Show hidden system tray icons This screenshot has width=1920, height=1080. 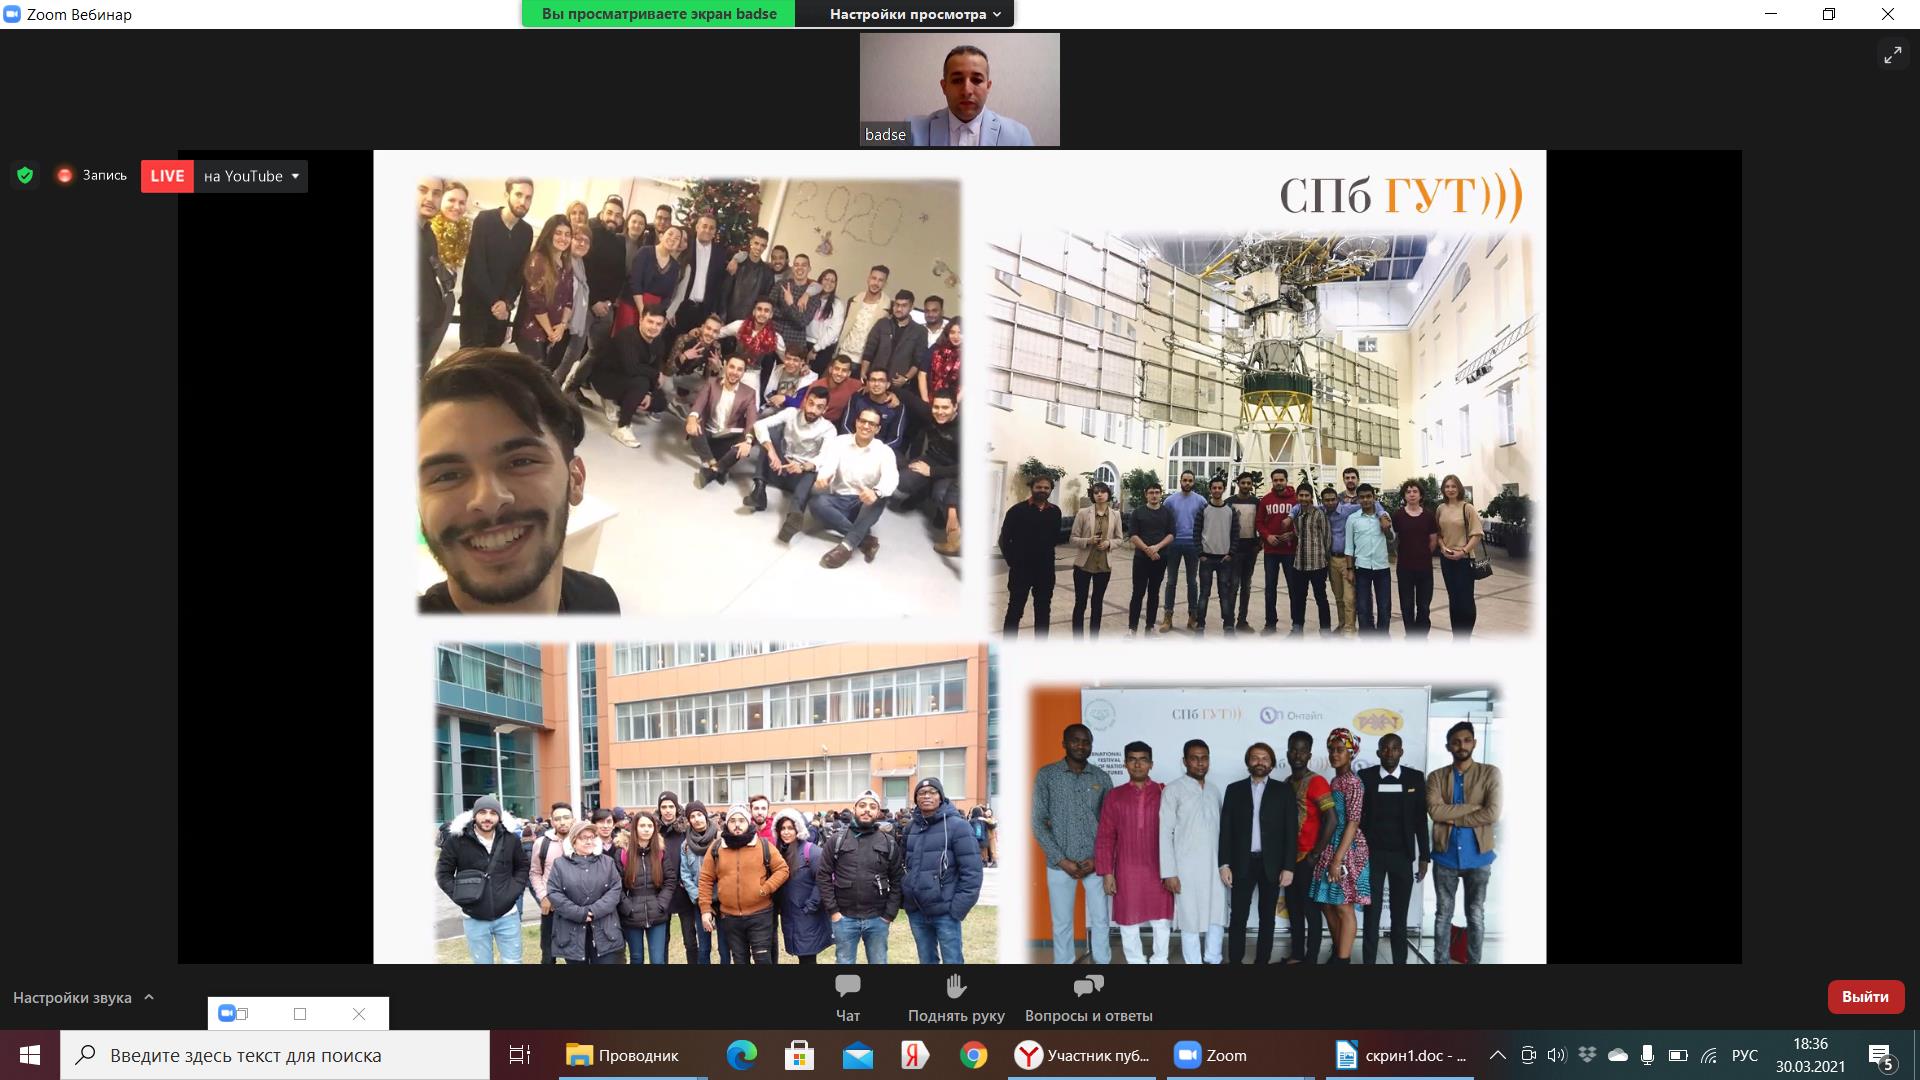coord(1497,1055)
